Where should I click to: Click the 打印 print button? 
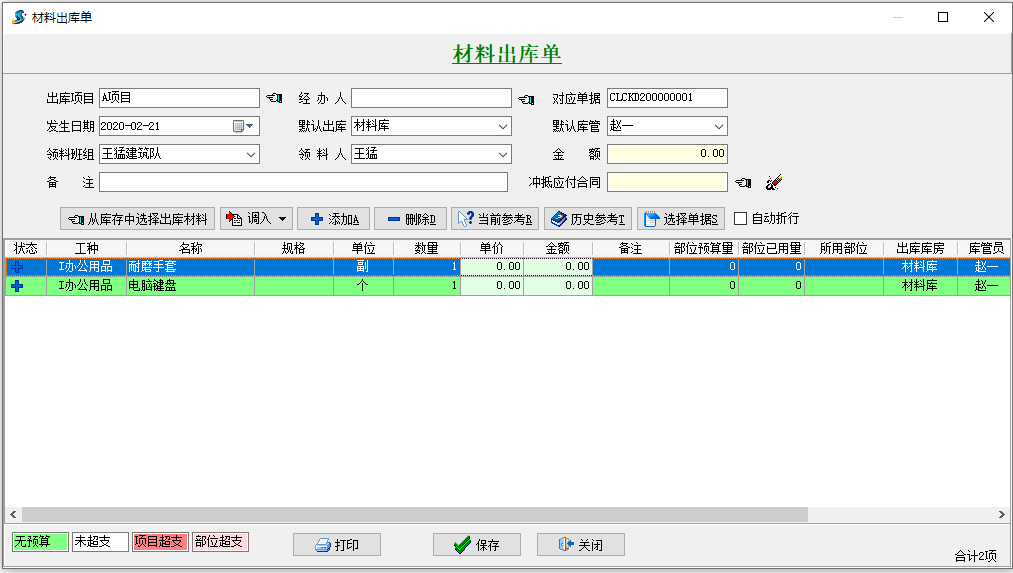pos(336,545)
